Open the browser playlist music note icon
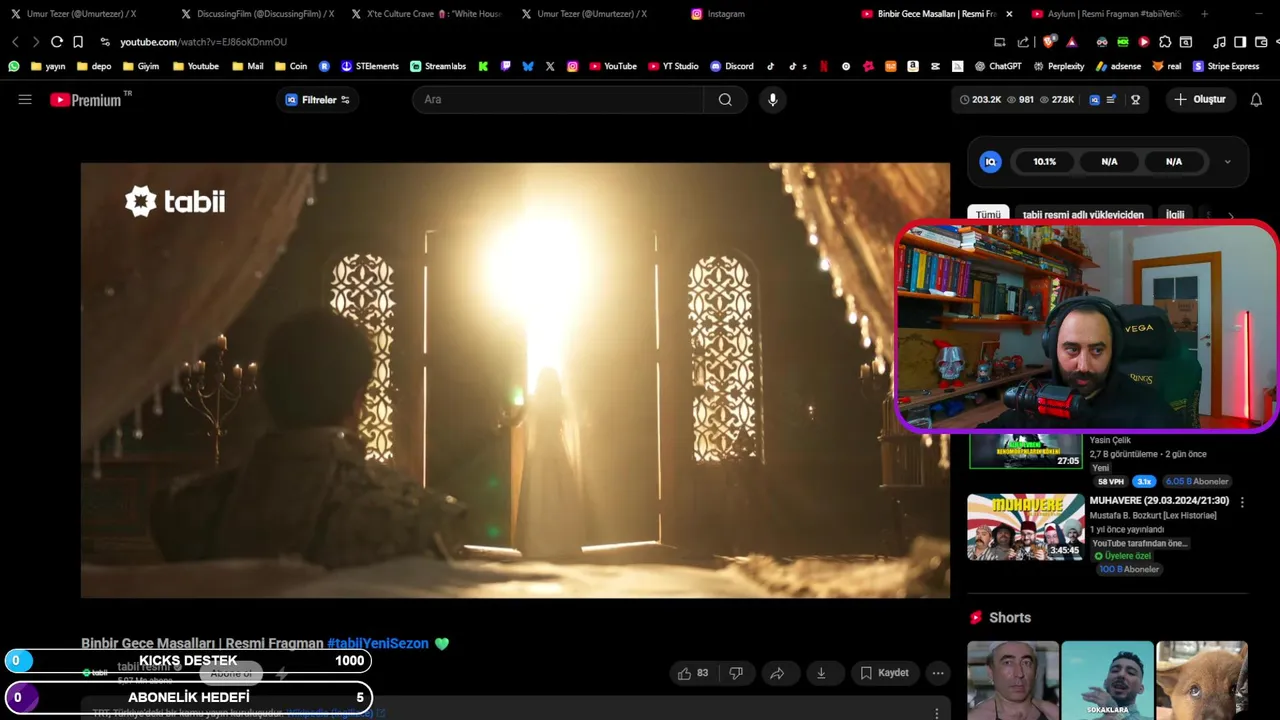This screenshot has width=1280, height=720. tap(1219, 42)
